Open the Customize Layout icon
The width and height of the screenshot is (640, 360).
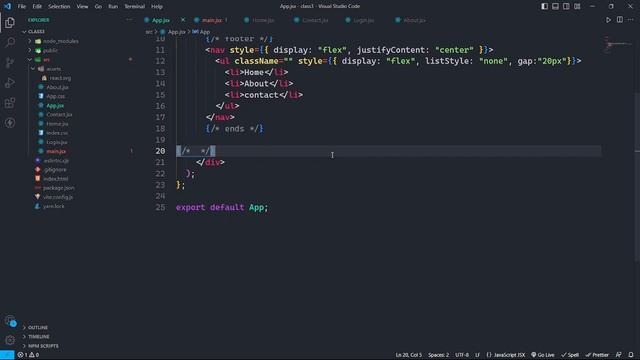pos(577,6)
